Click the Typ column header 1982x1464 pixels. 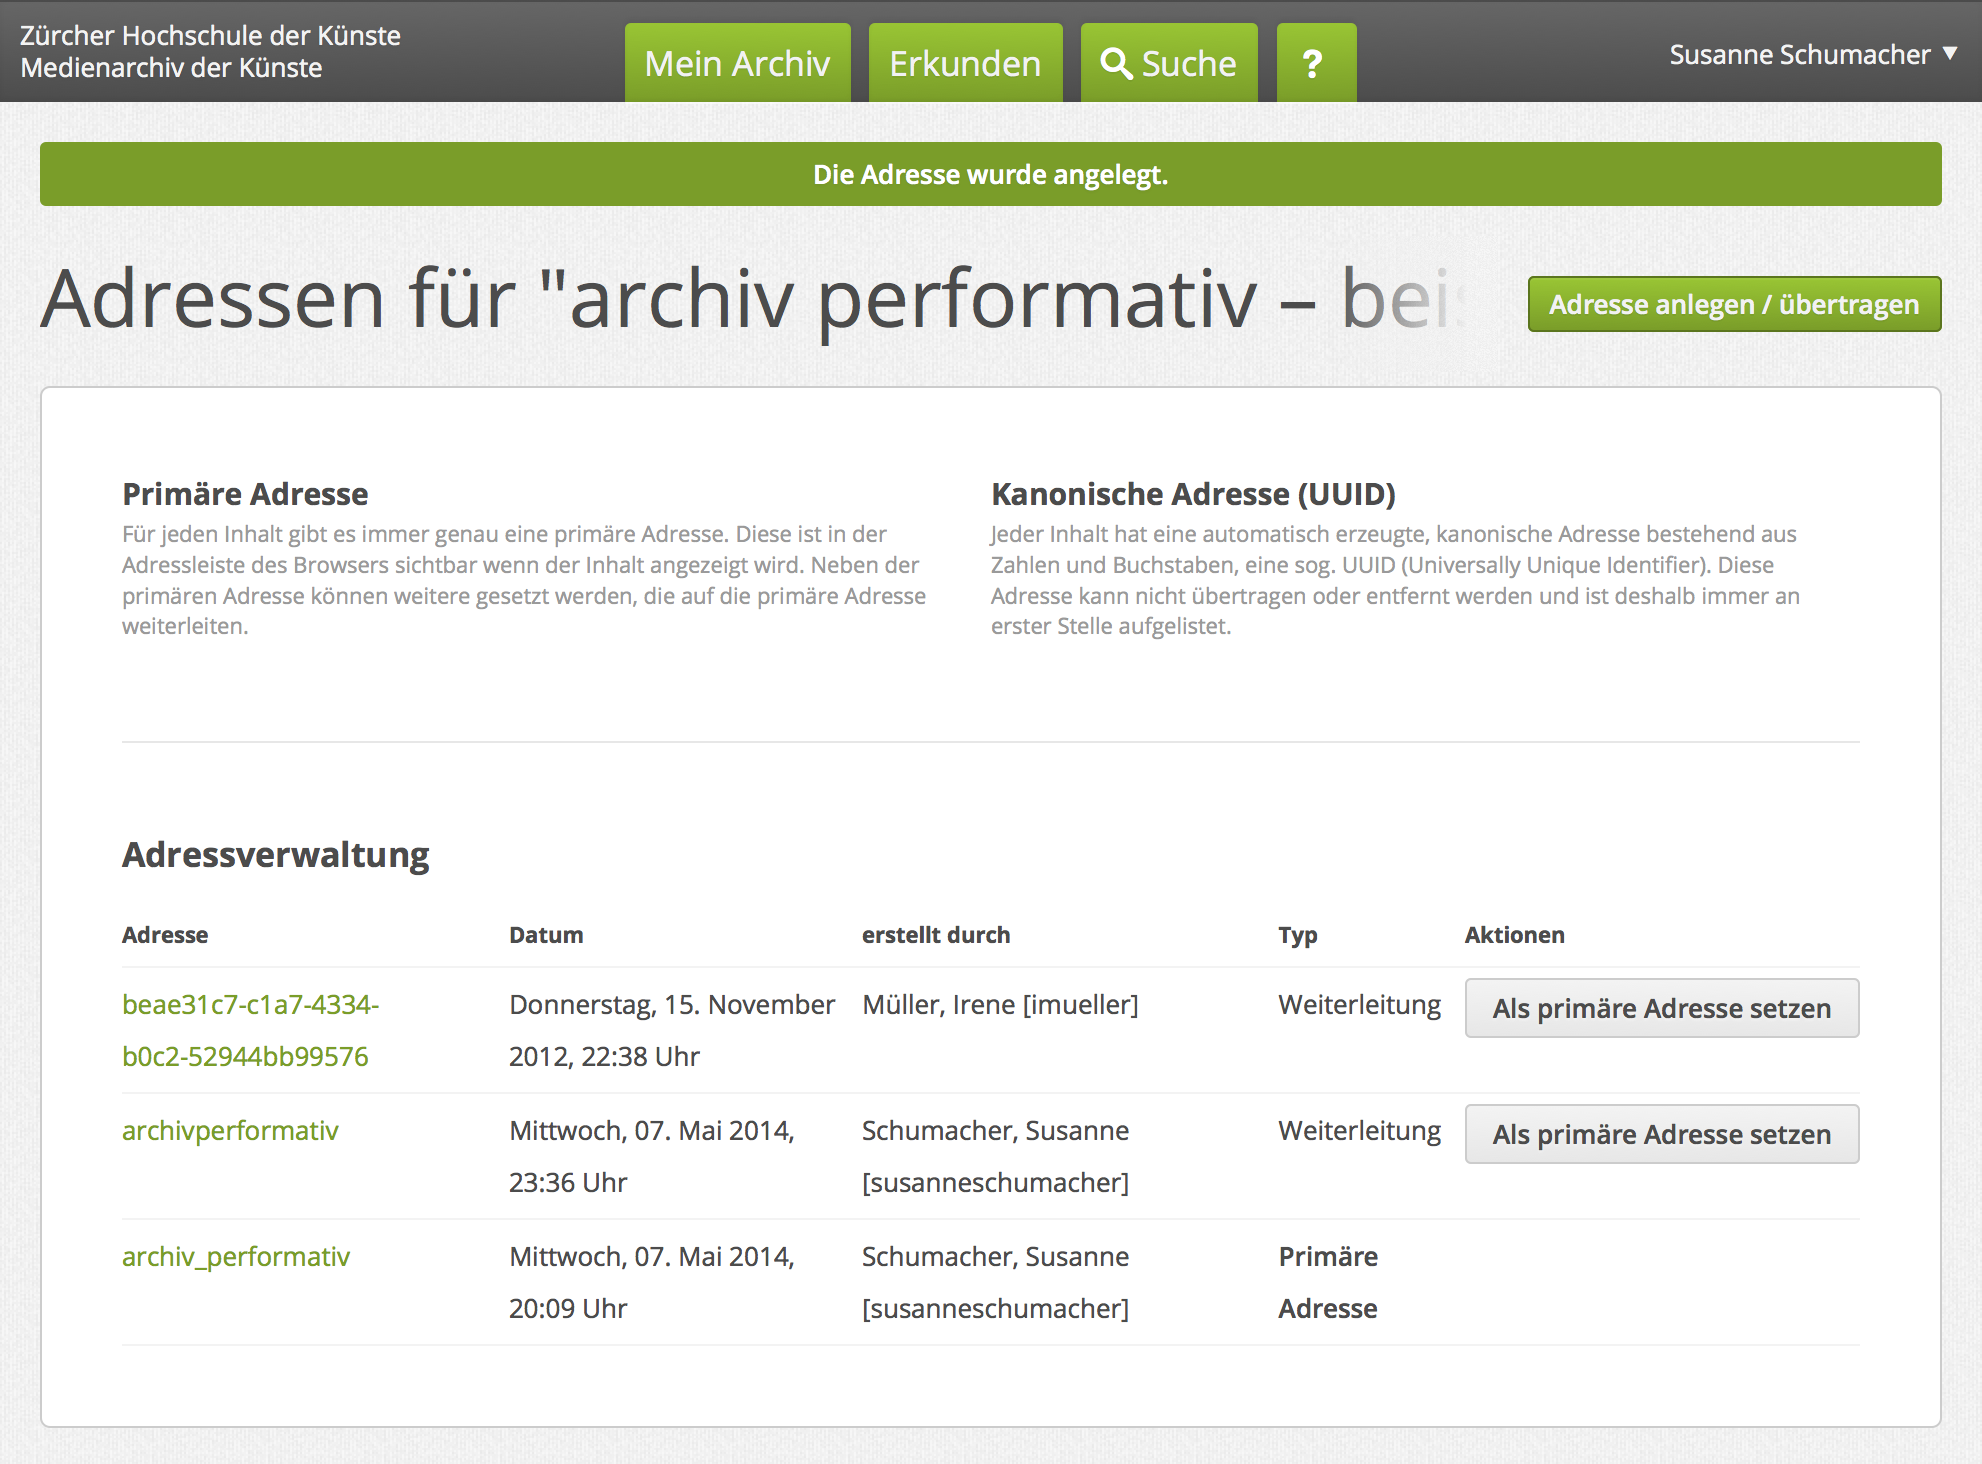tap(1297, 935)
